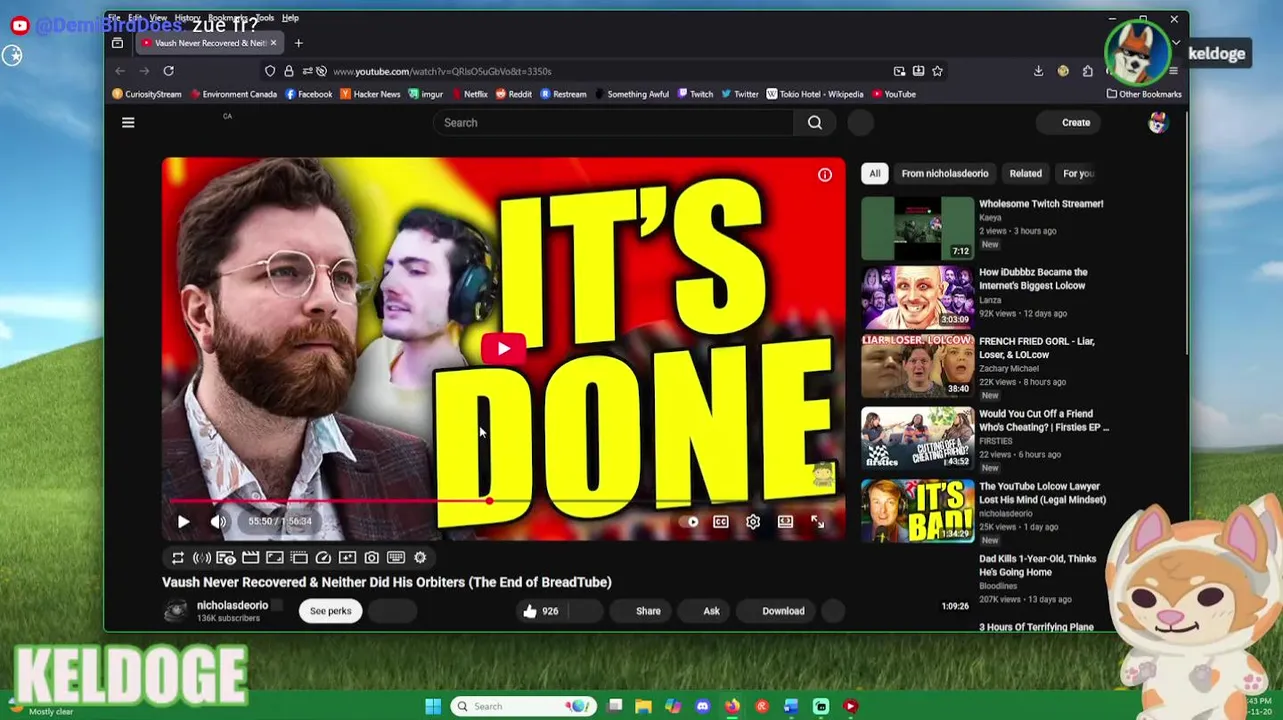This screenshot has height=720, width=1283.
Task: Click the video info card icon
Action: (825, 175)
